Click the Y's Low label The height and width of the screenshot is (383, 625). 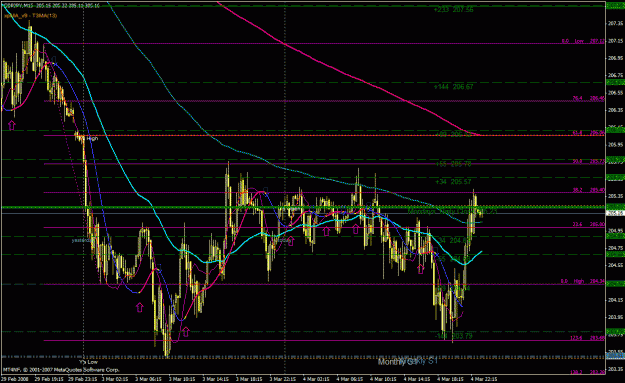pyautogui.click(x=88, y=362)
